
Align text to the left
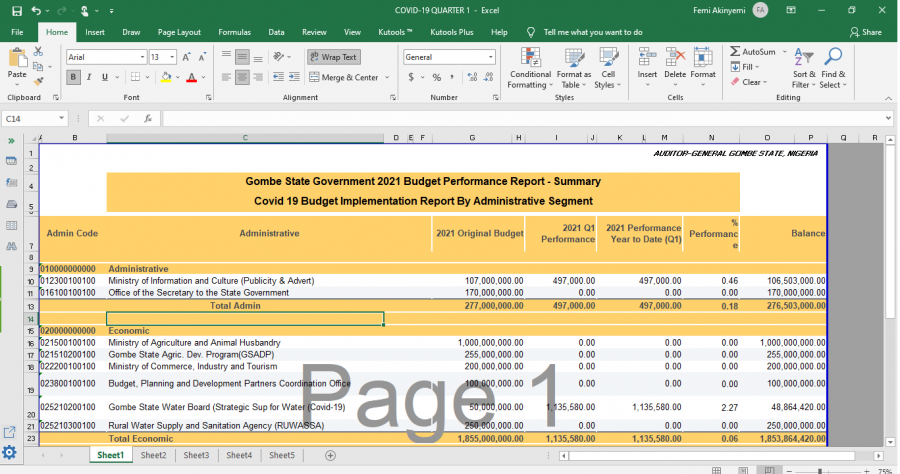pyautogui.click(x=226, y=77)
